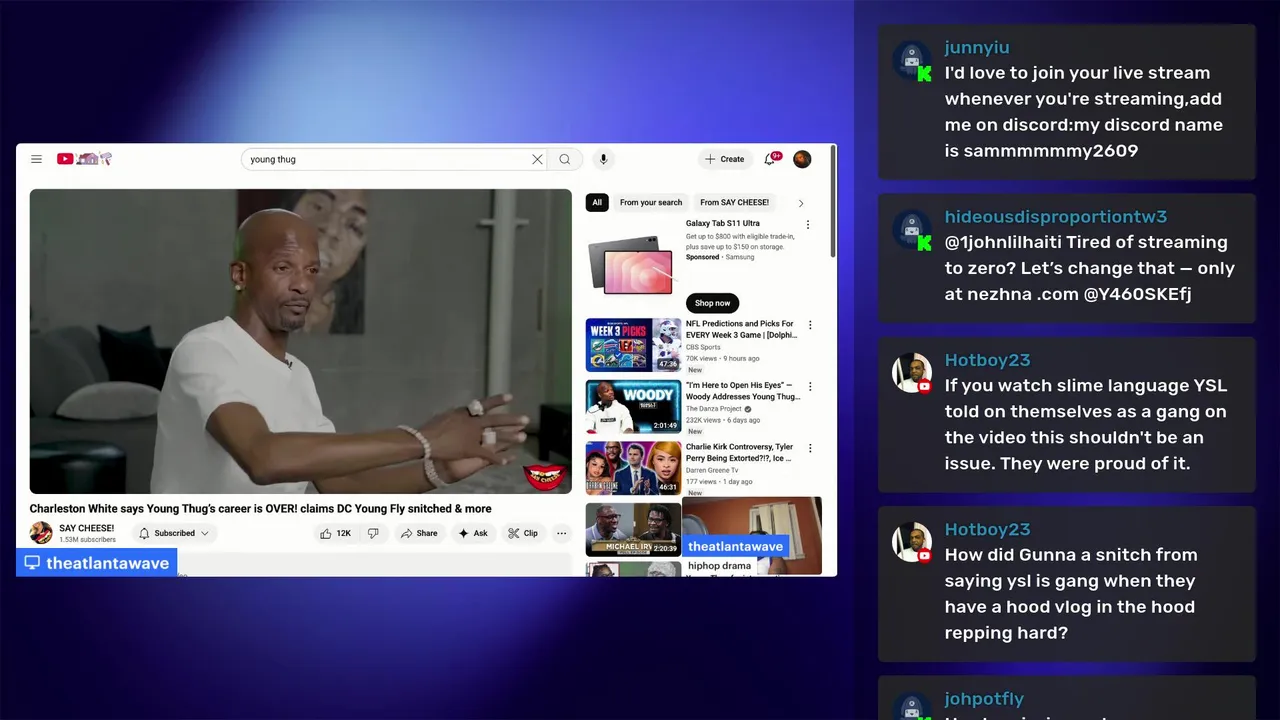Screen dimensions: 1280x720
Task: Click the Clip button
Action: 523,533
